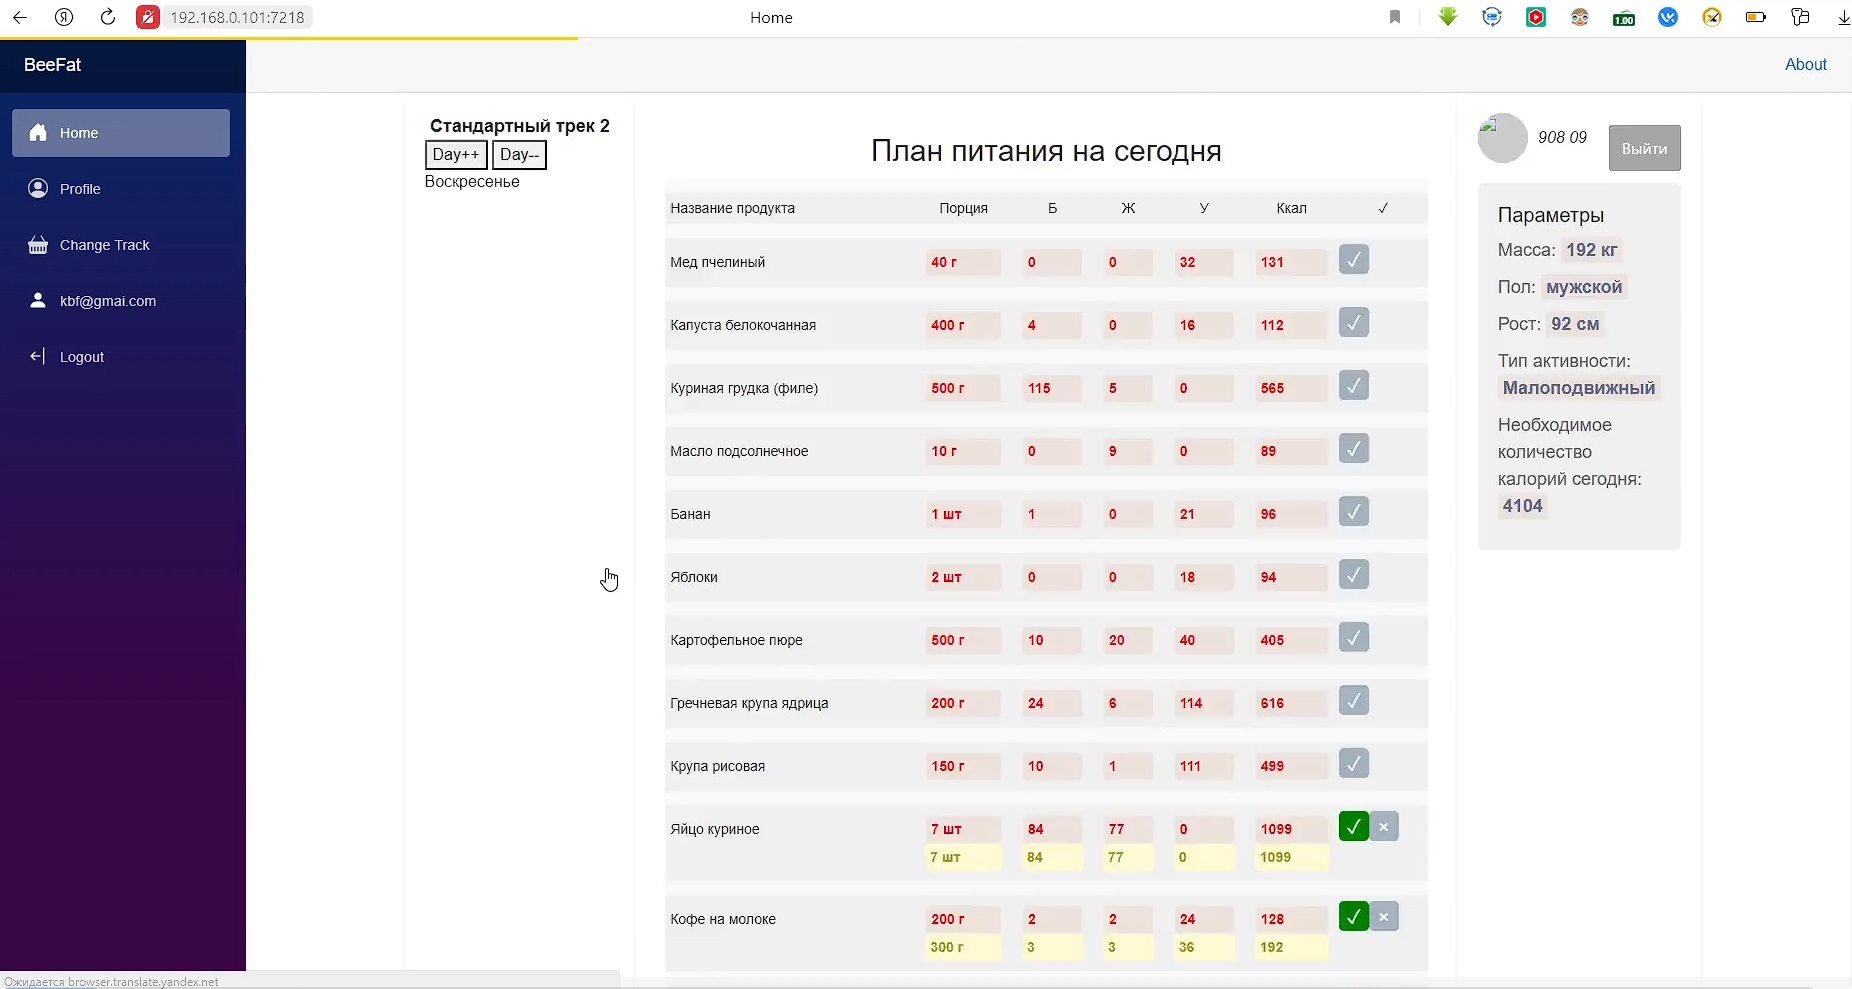The image size is (1852, 989).
Task: Advance the day with Day++
Action: click(456, 155)
